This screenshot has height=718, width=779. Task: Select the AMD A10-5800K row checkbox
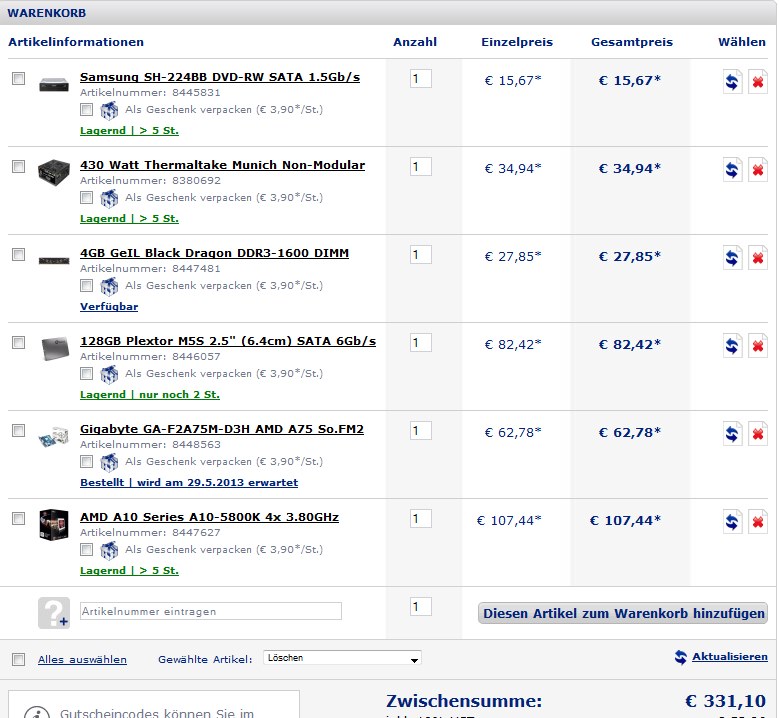18,518
